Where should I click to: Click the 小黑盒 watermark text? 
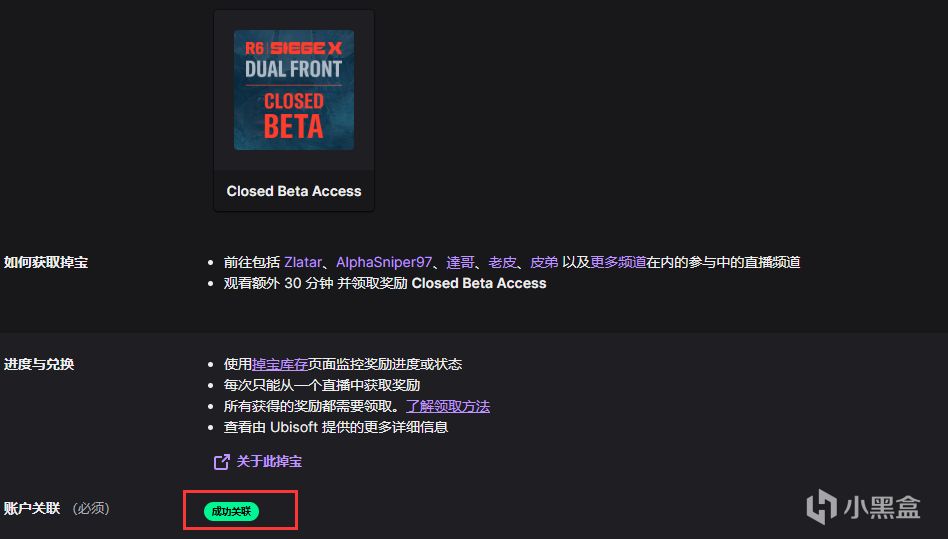(x=882, y=507)
